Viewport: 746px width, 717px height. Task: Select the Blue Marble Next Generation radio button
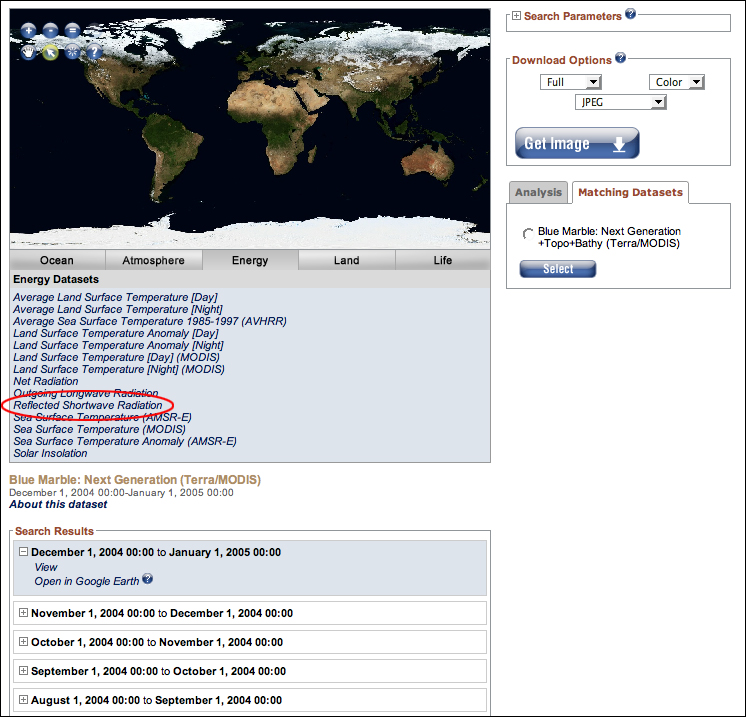(x=528, y=234)
